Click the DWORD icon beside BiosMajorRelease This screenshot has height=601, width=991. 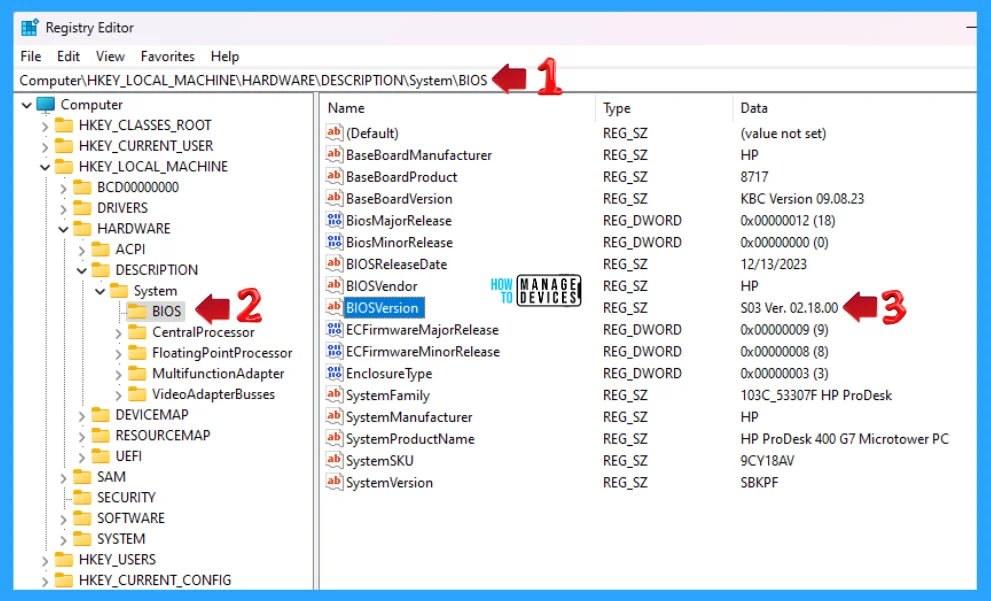point(334,220)
